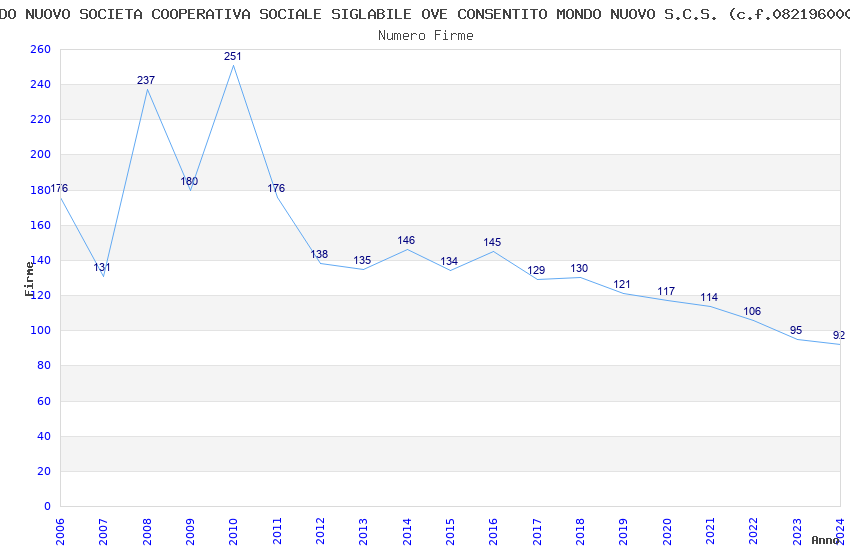
Task: Click the 251 data label for 2010
Action: click(x=233, y=56)
